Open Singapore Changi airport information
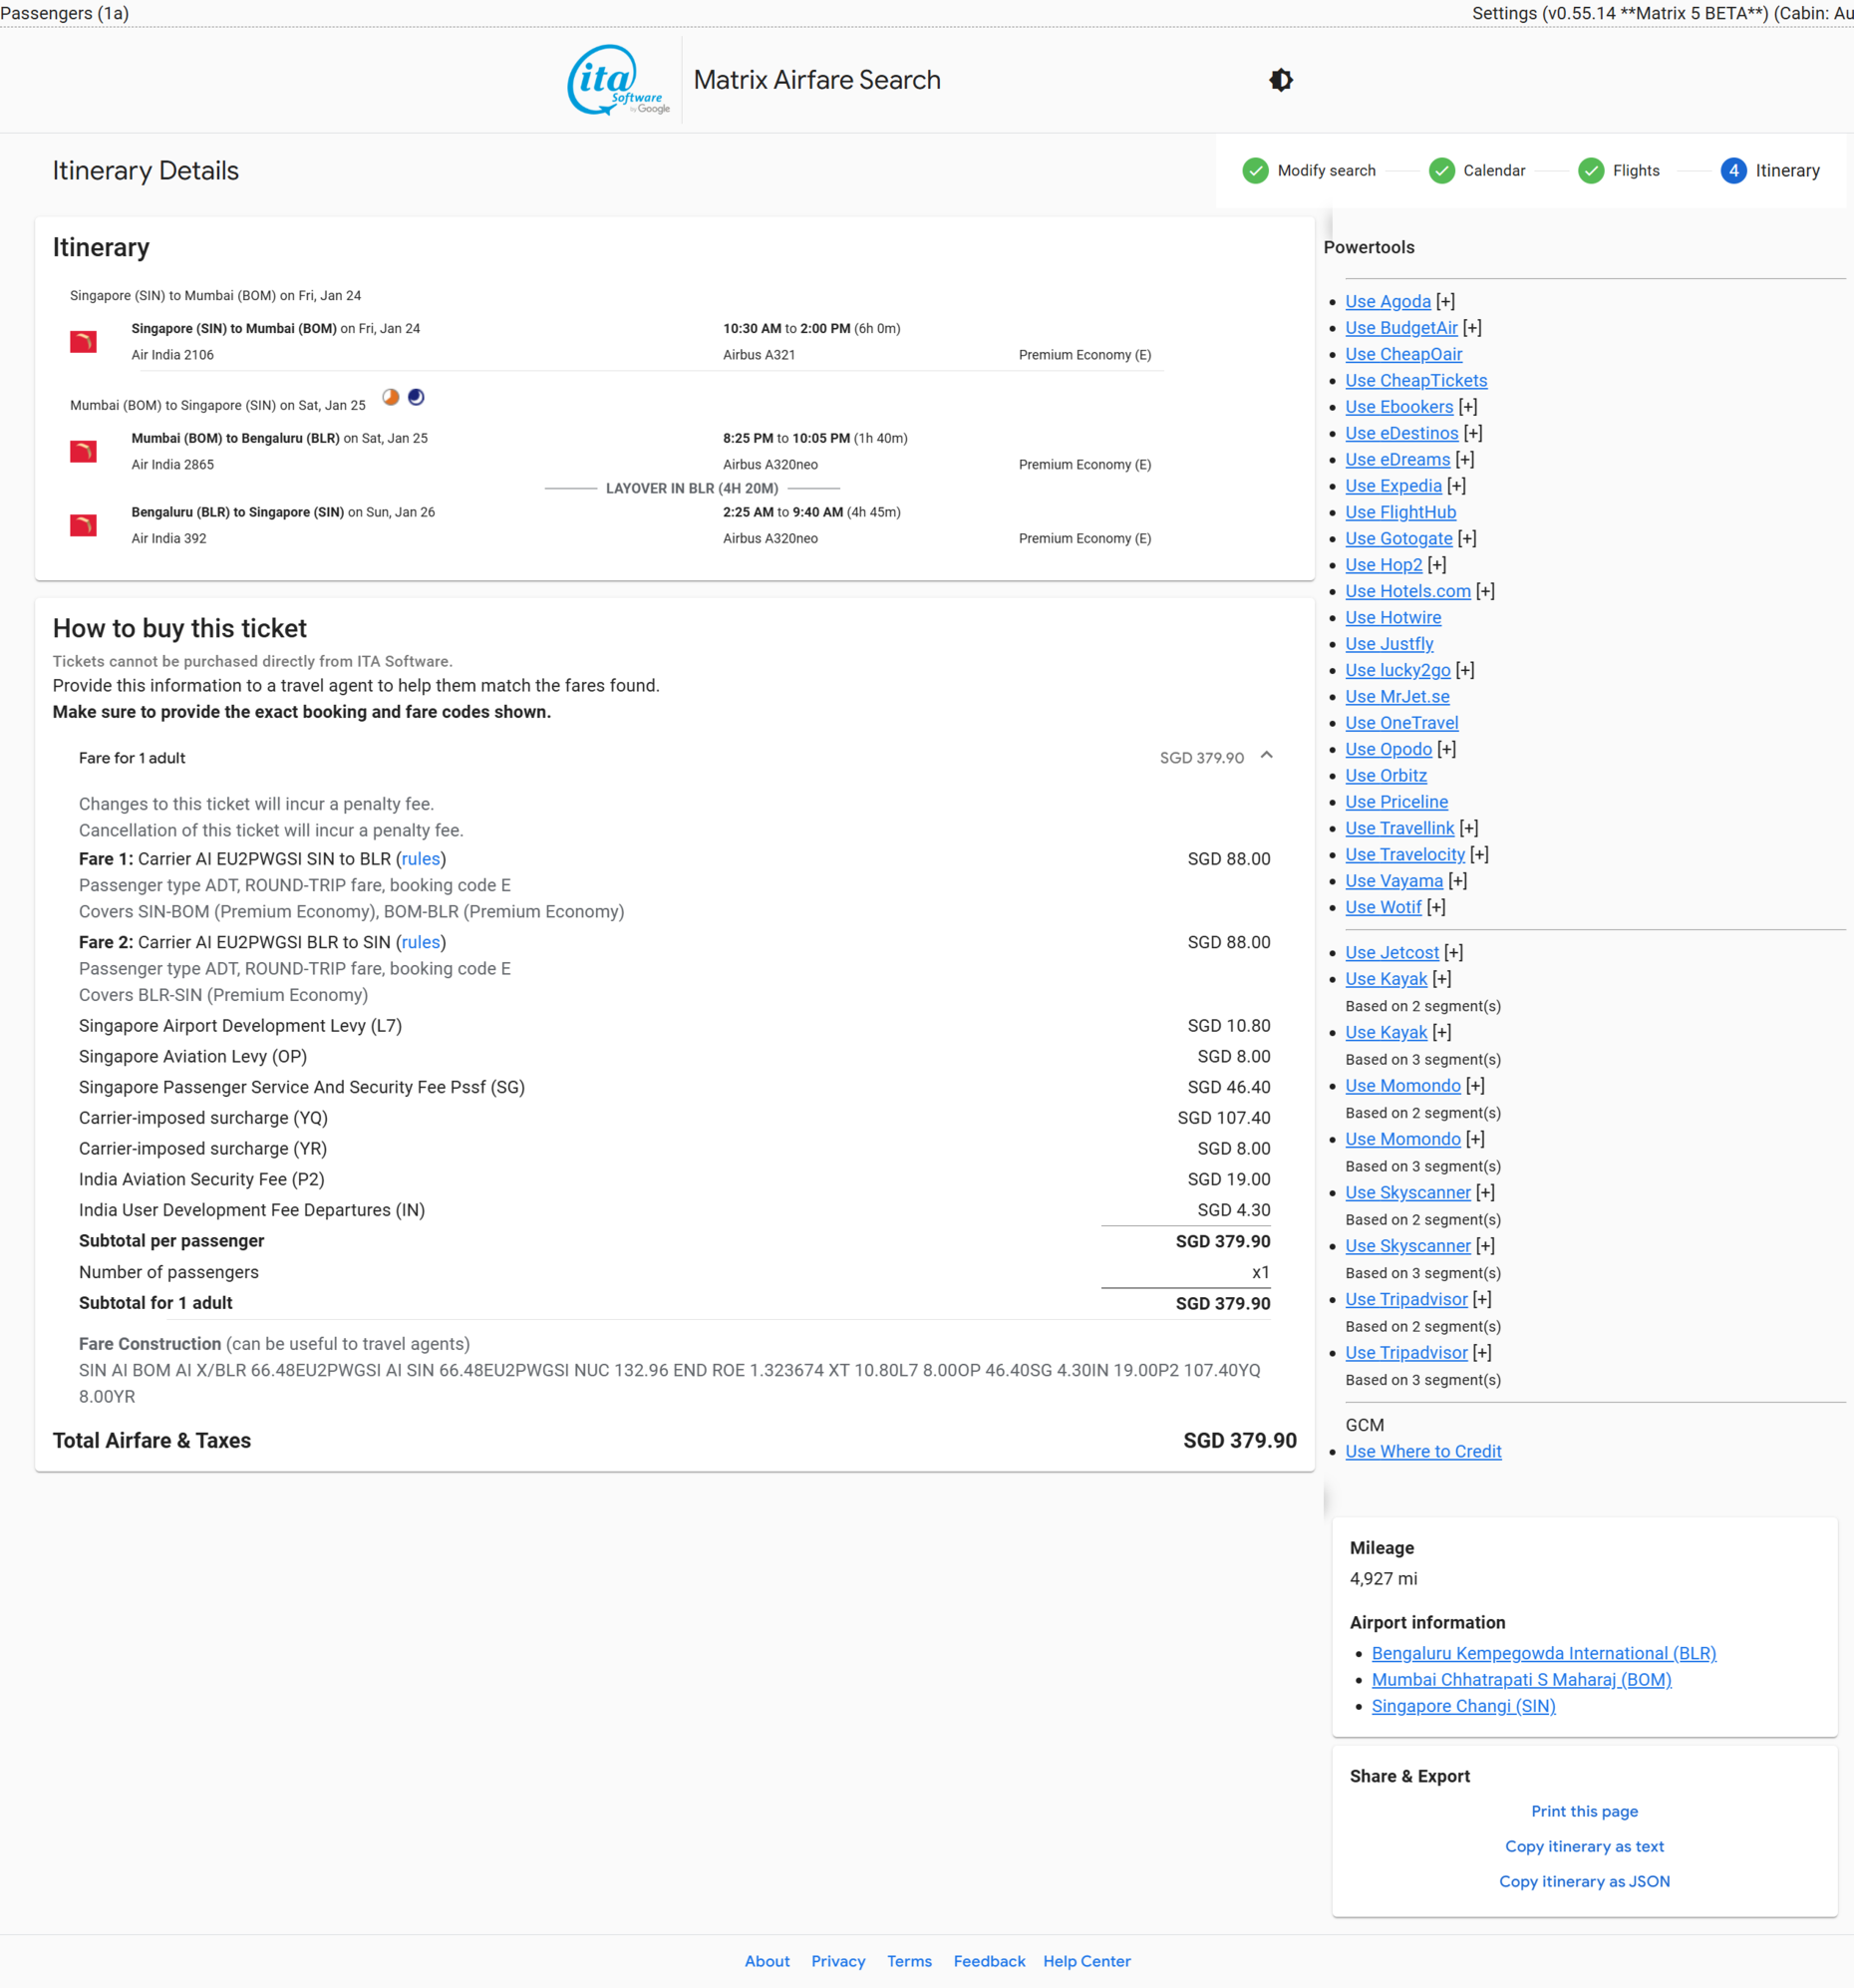Image resolution: width=1854 pixels, height=1988 pixels. tap(1463, 1706)
